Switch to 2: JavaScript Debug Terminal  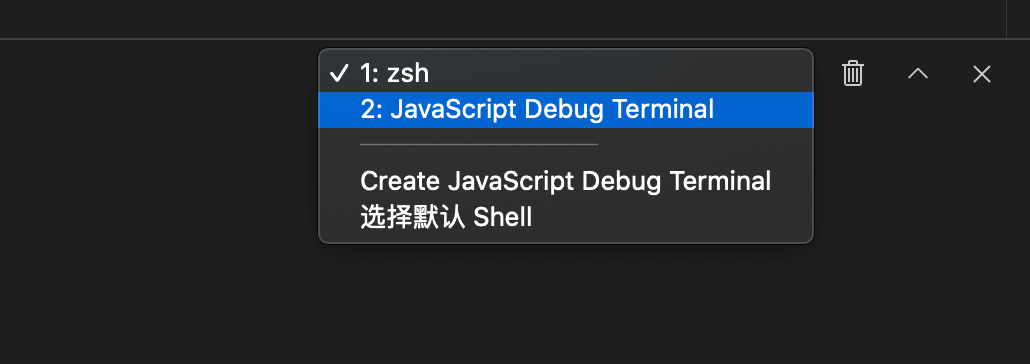click(566, 110)
